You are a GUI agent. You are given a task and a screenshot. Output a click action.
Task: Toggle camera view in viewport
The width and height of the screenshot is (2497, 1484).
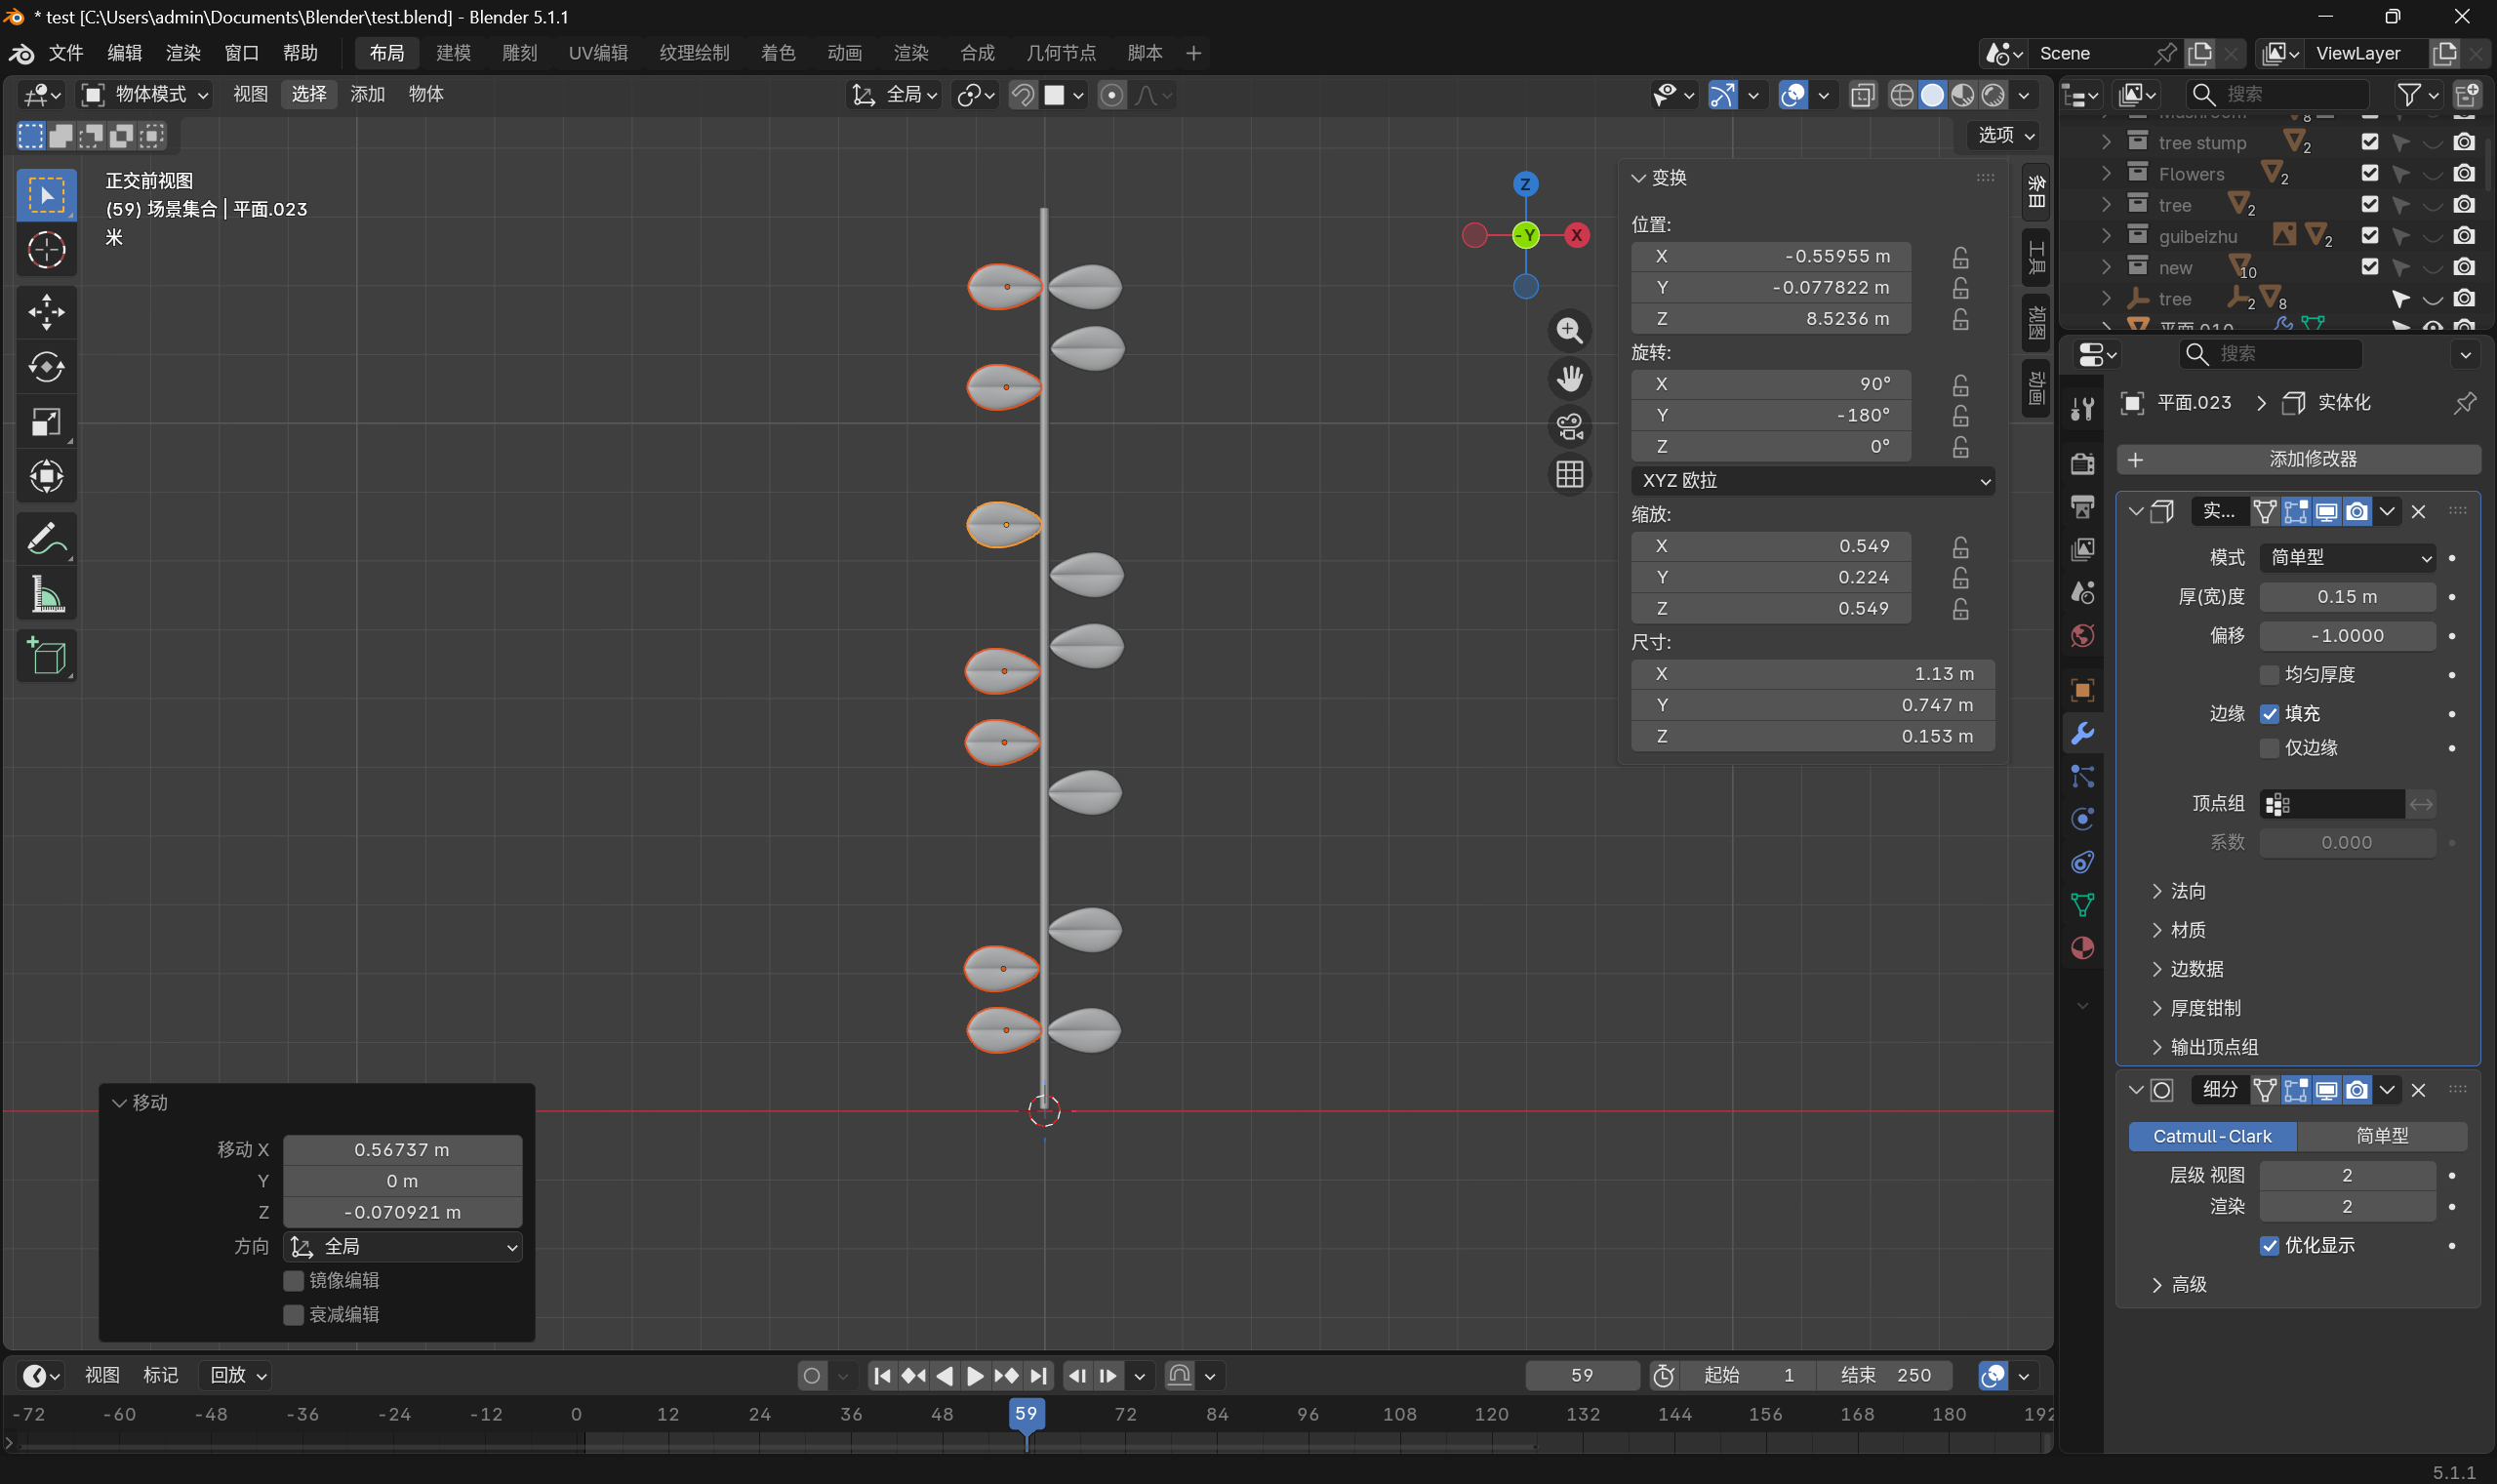point(1569,427)
